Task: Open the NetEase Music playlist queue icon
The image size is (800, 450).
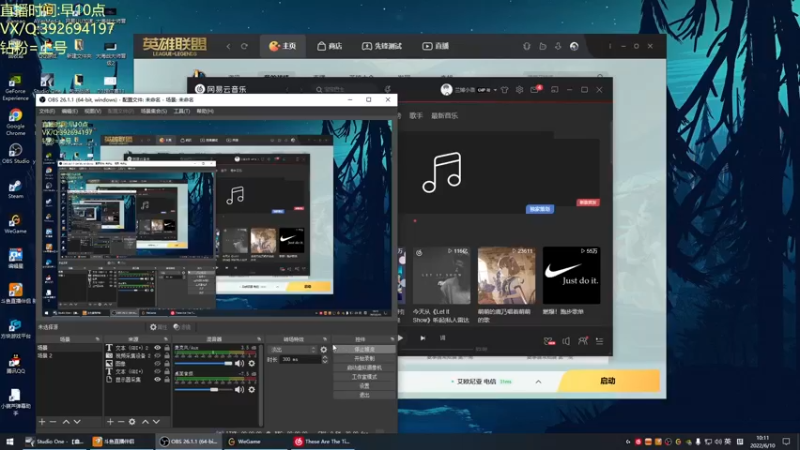Action: tap(599, 341)
